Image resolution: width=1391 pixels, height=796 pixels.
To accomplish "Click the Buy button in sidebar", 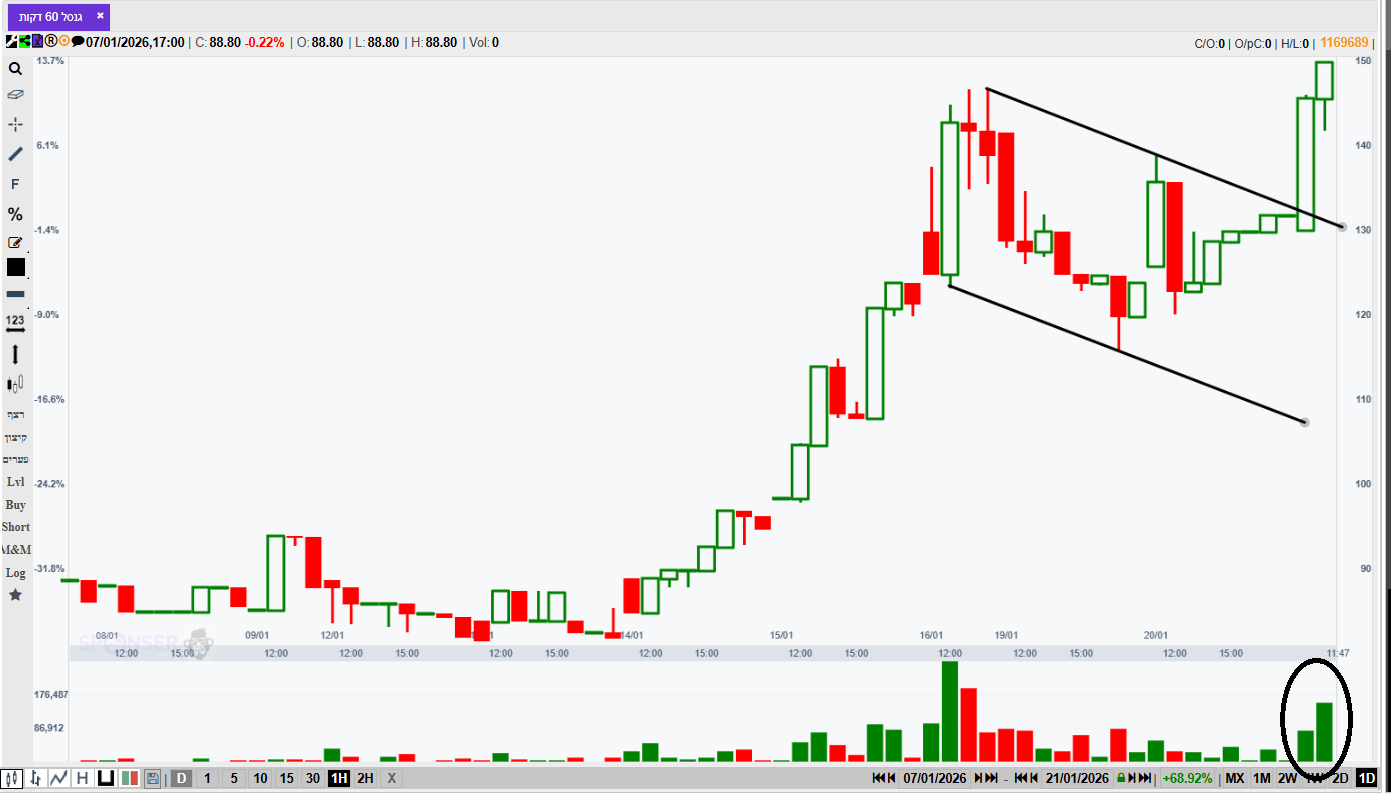I will pyautogui.click(x=15, y=505).
